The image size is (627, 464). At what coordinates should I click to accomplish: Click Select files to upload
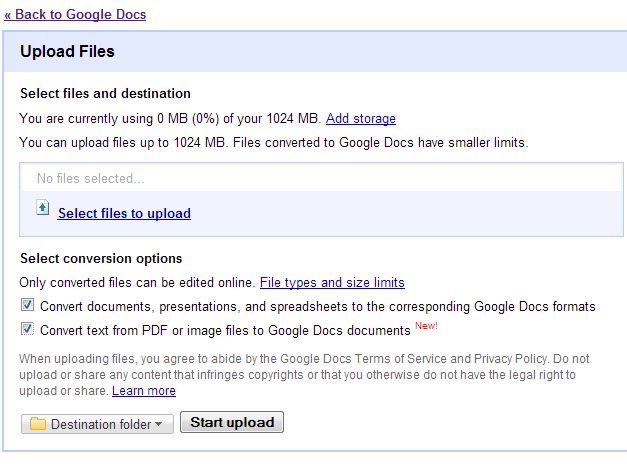(x=124, y=213)
